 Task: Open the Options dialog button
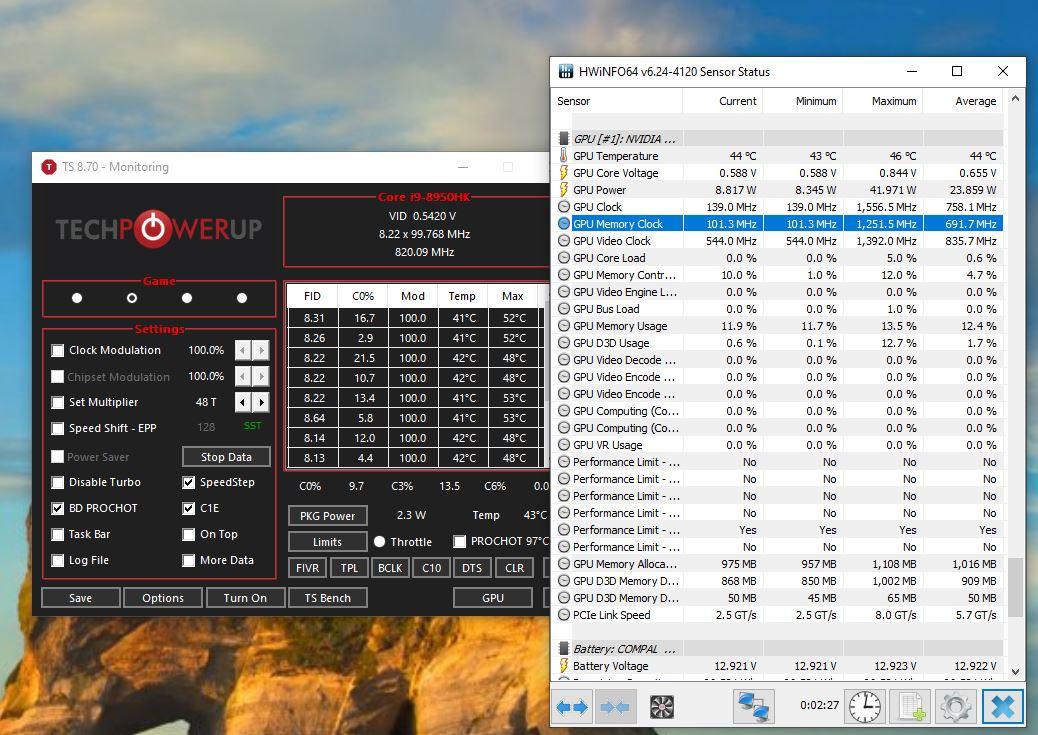pyautogui.click(x=163, y=598)
